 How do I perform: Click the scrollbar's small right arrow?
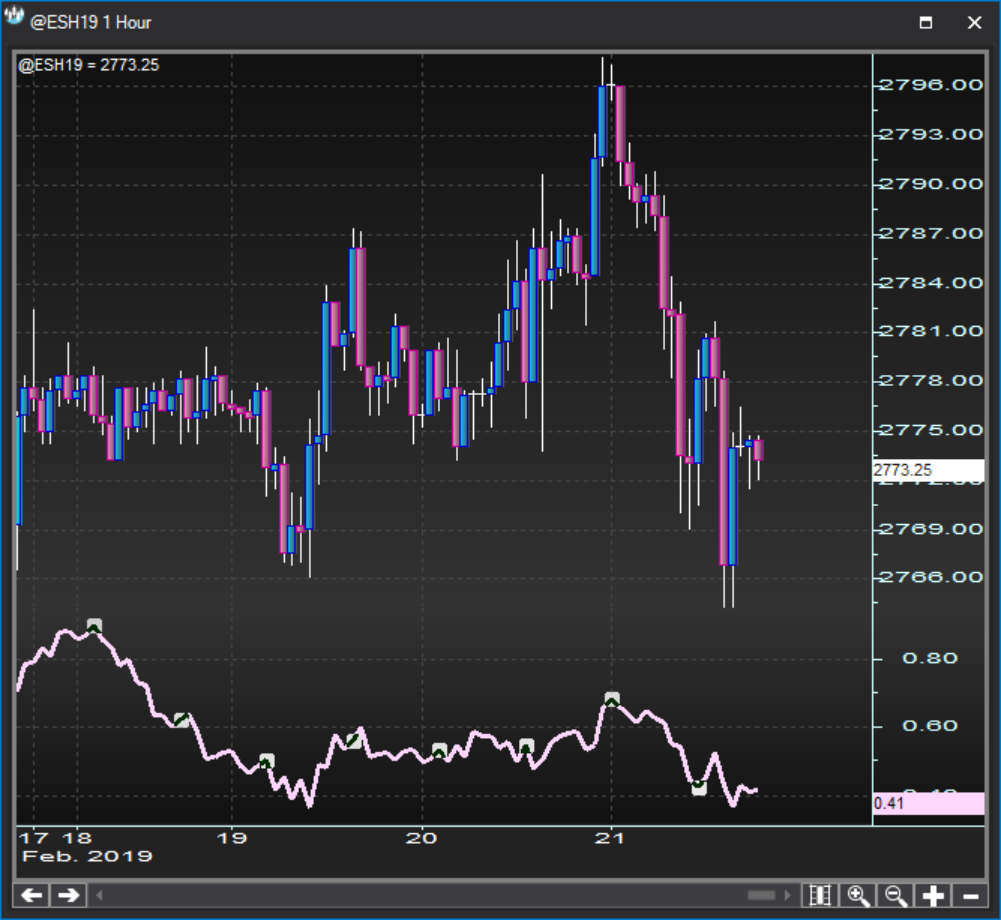tap(788, 895)
